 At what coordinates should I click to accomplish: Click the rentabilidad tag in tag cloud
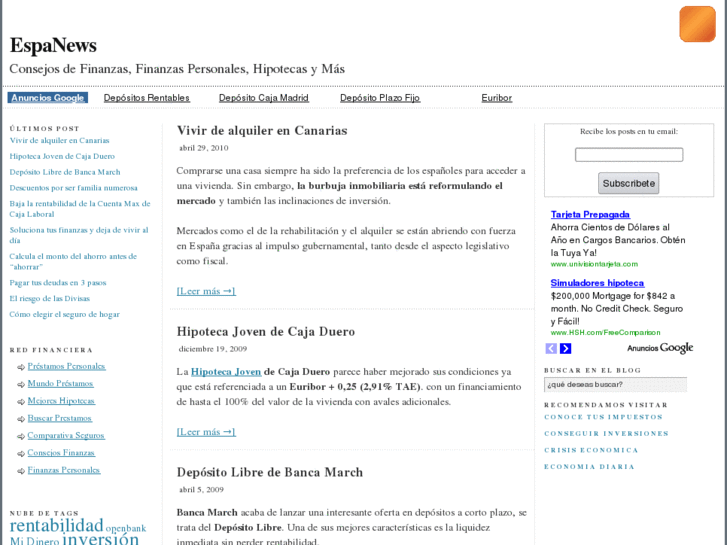point(56,526)
